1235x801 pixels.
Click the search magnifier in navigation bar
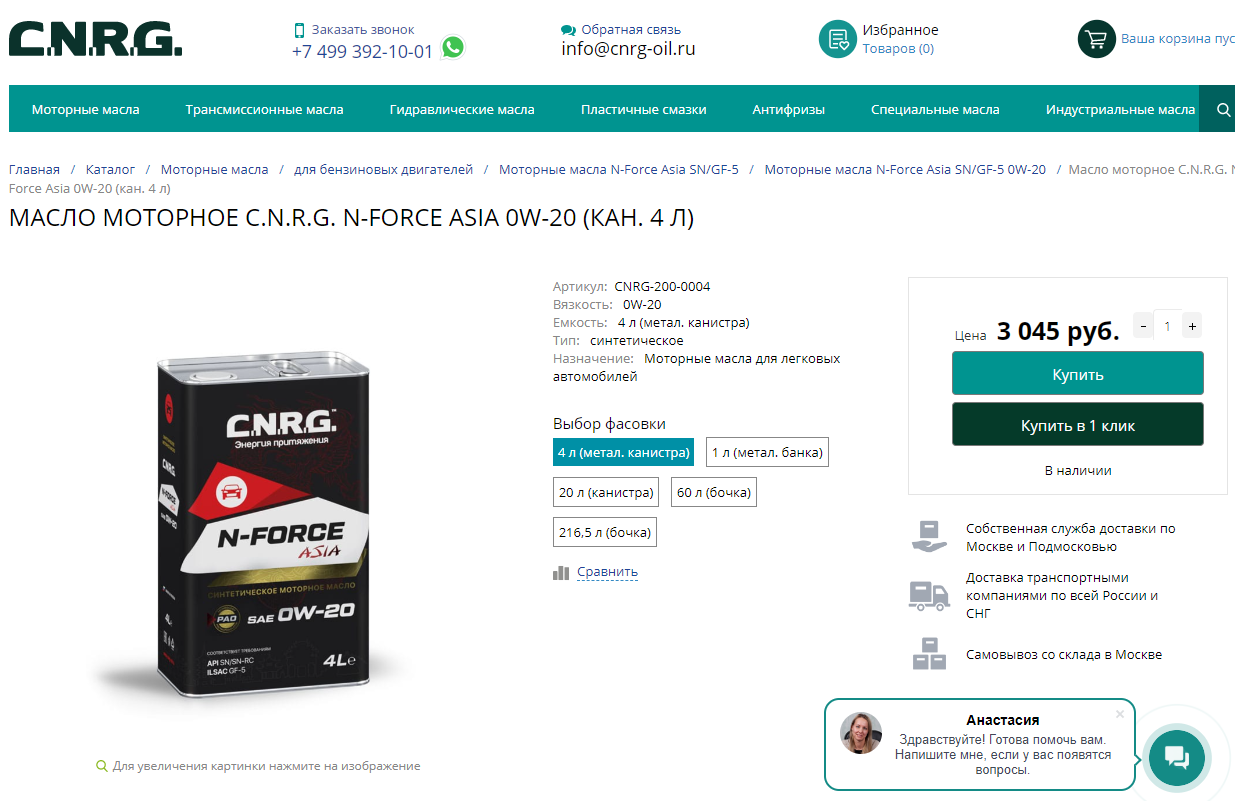click(x=1223, y=109)
